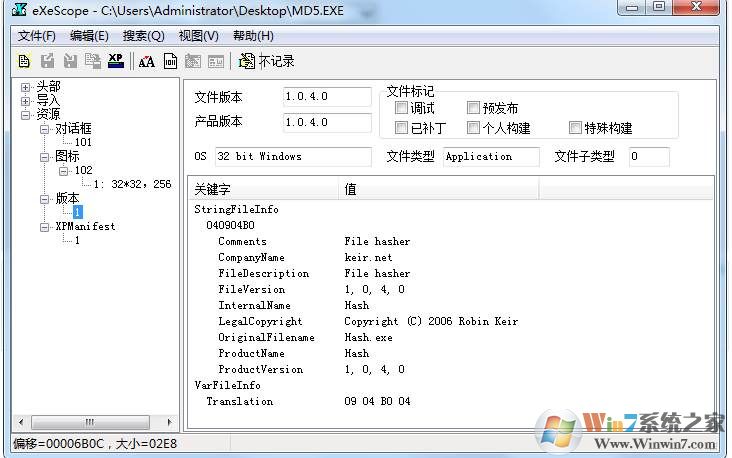The width and height of the screenshot is (732, 458).
Task: Collapse the XPManifest tree node
Action: click(x=44, y=227)
